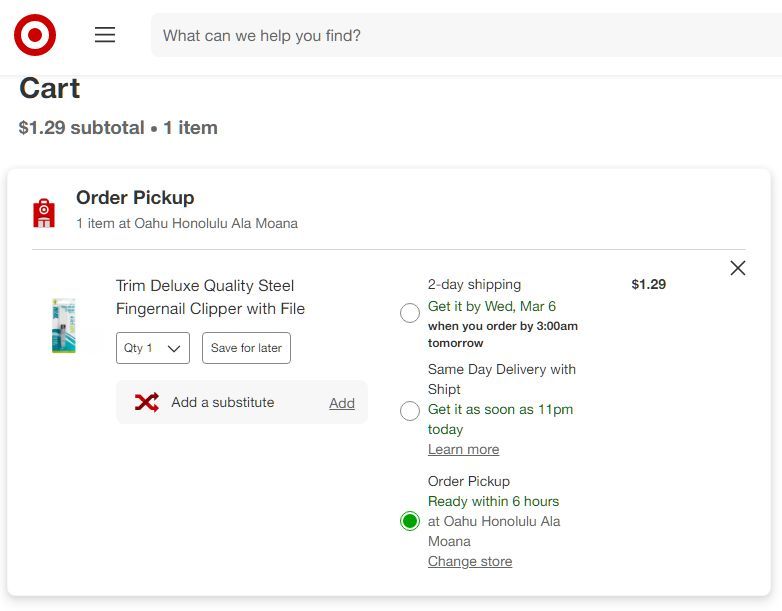Screen dimensions: 782x611
Task: Open the hamburger navigation menu
Action: pos(105,35)
